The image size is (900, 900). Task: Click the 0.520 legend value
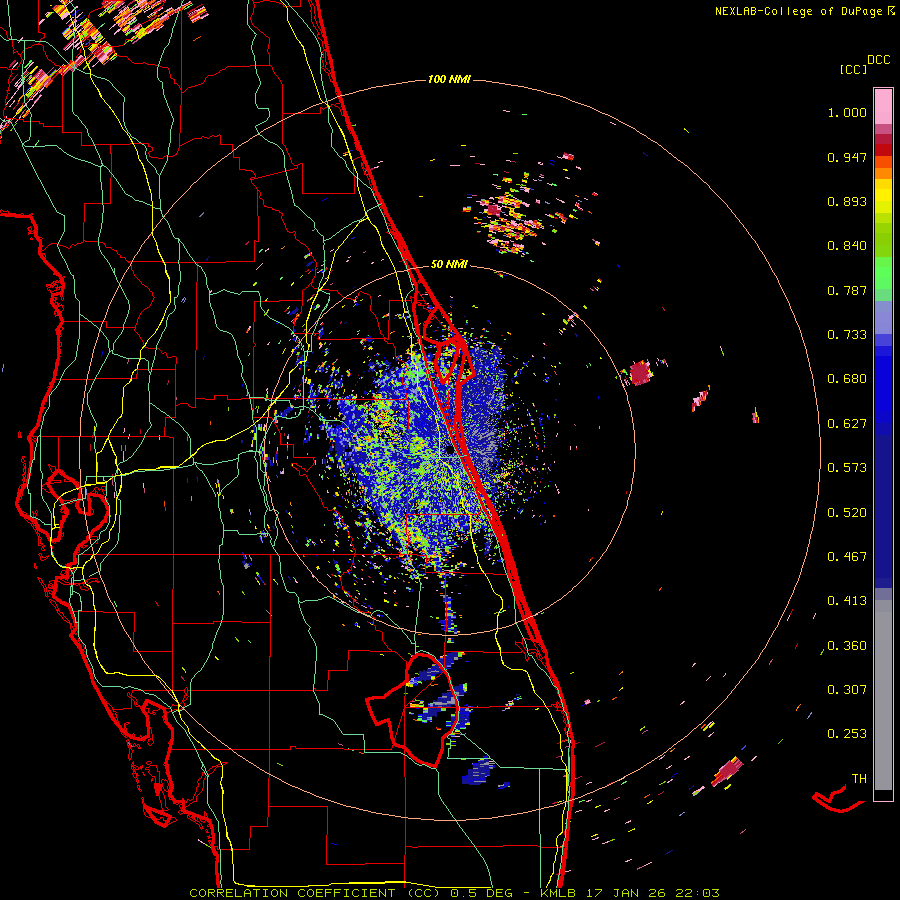click(847, 513)
